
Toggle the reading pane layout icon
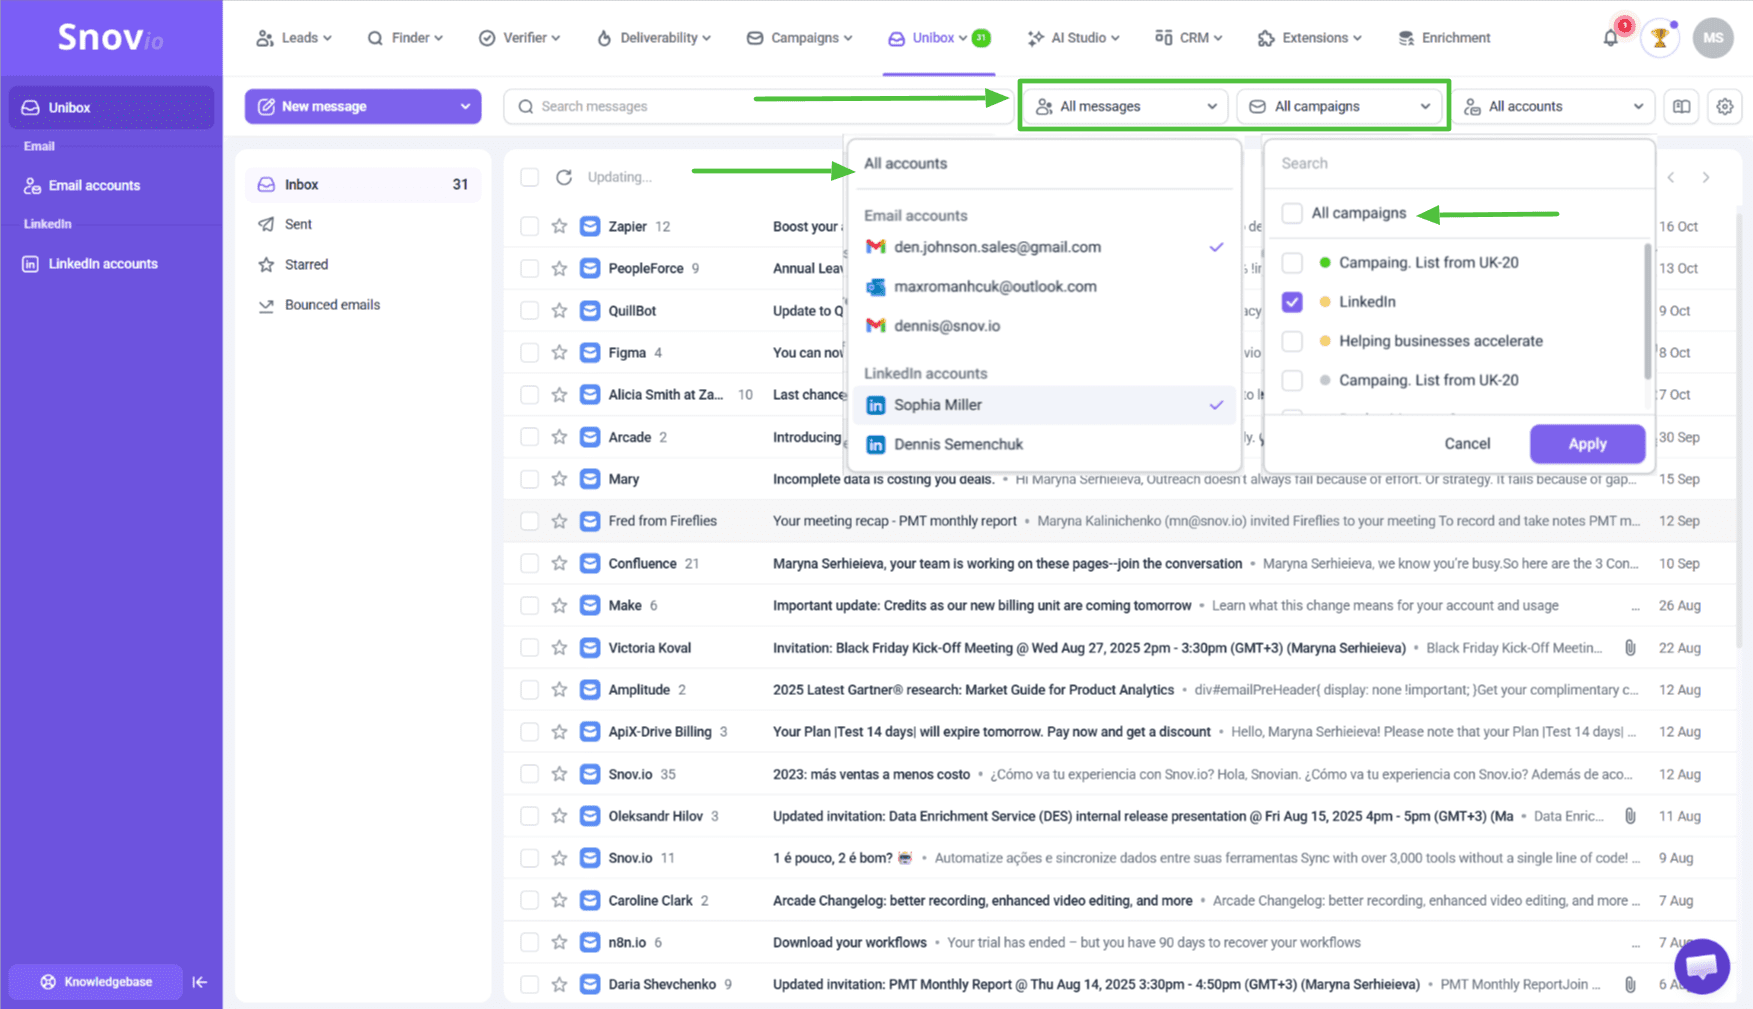(x=1682, y=106)
